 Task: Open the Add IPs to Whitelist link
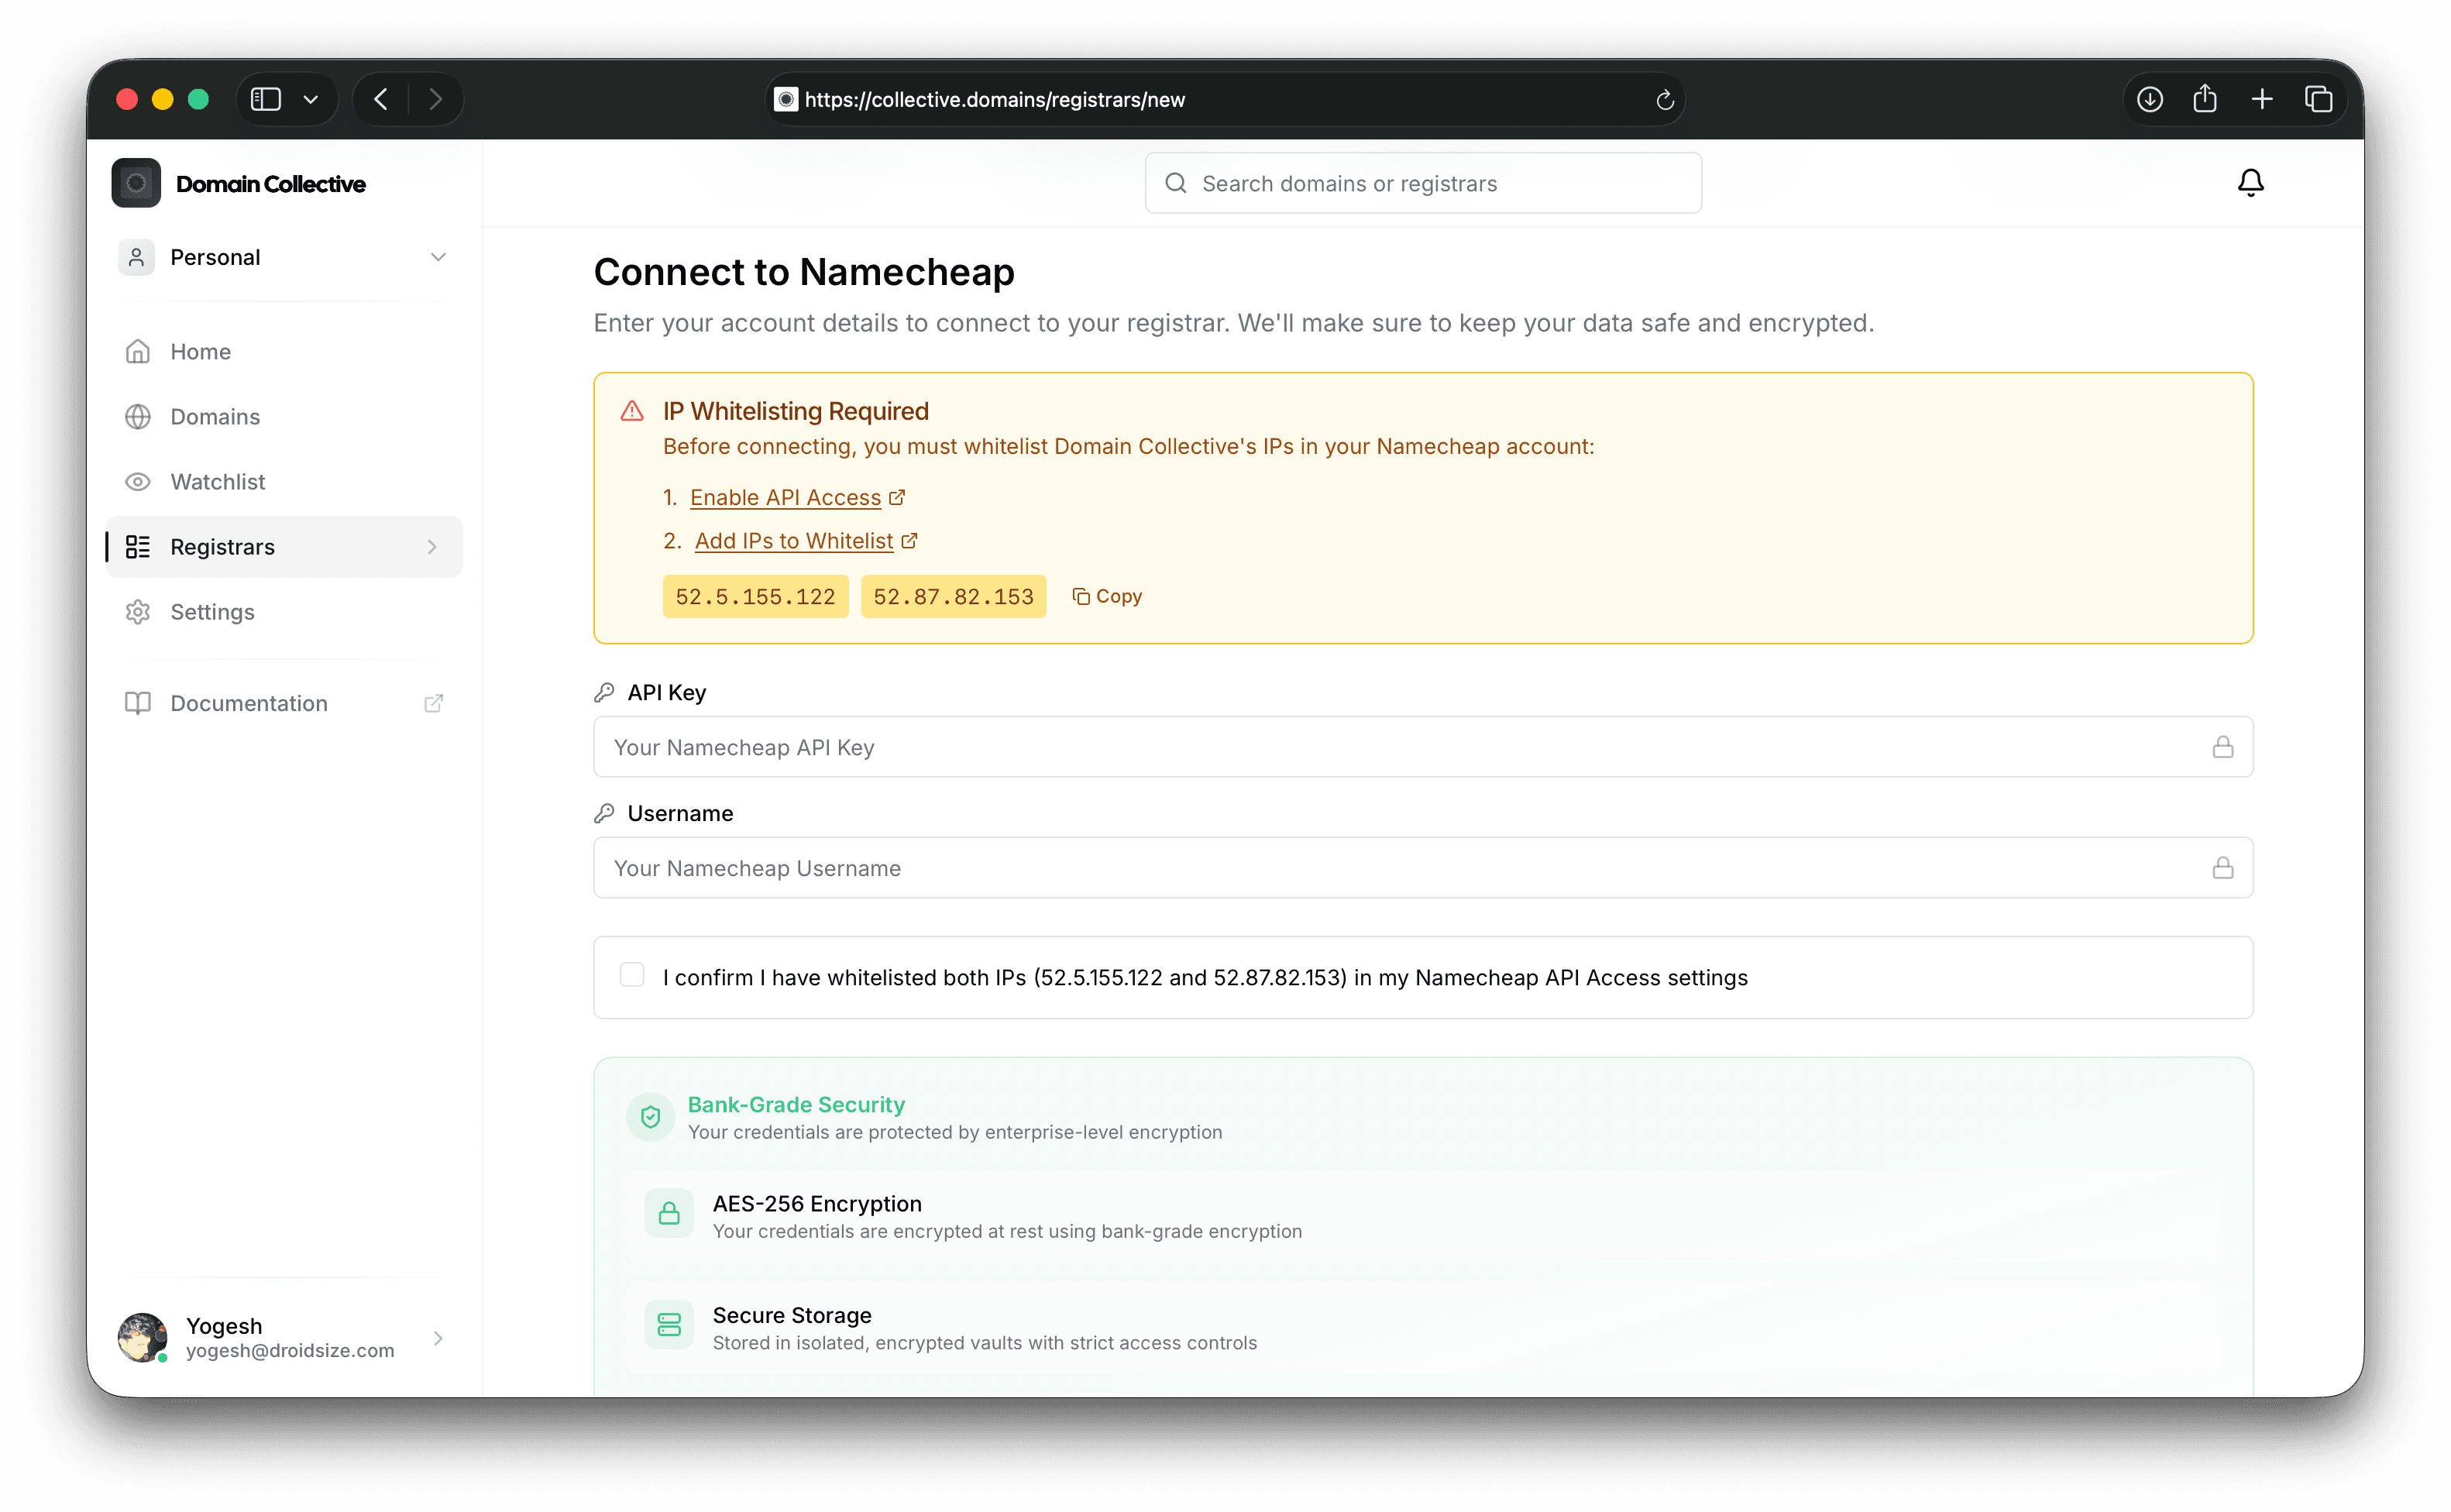click(794, 540)
